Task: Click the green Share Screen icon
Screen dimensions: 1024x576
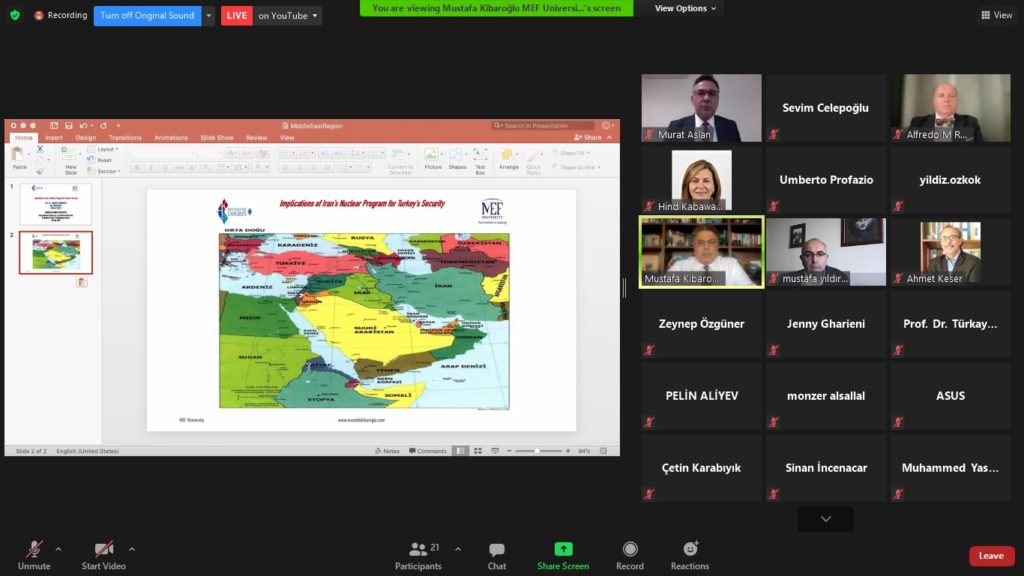Action: pos(563,550)
